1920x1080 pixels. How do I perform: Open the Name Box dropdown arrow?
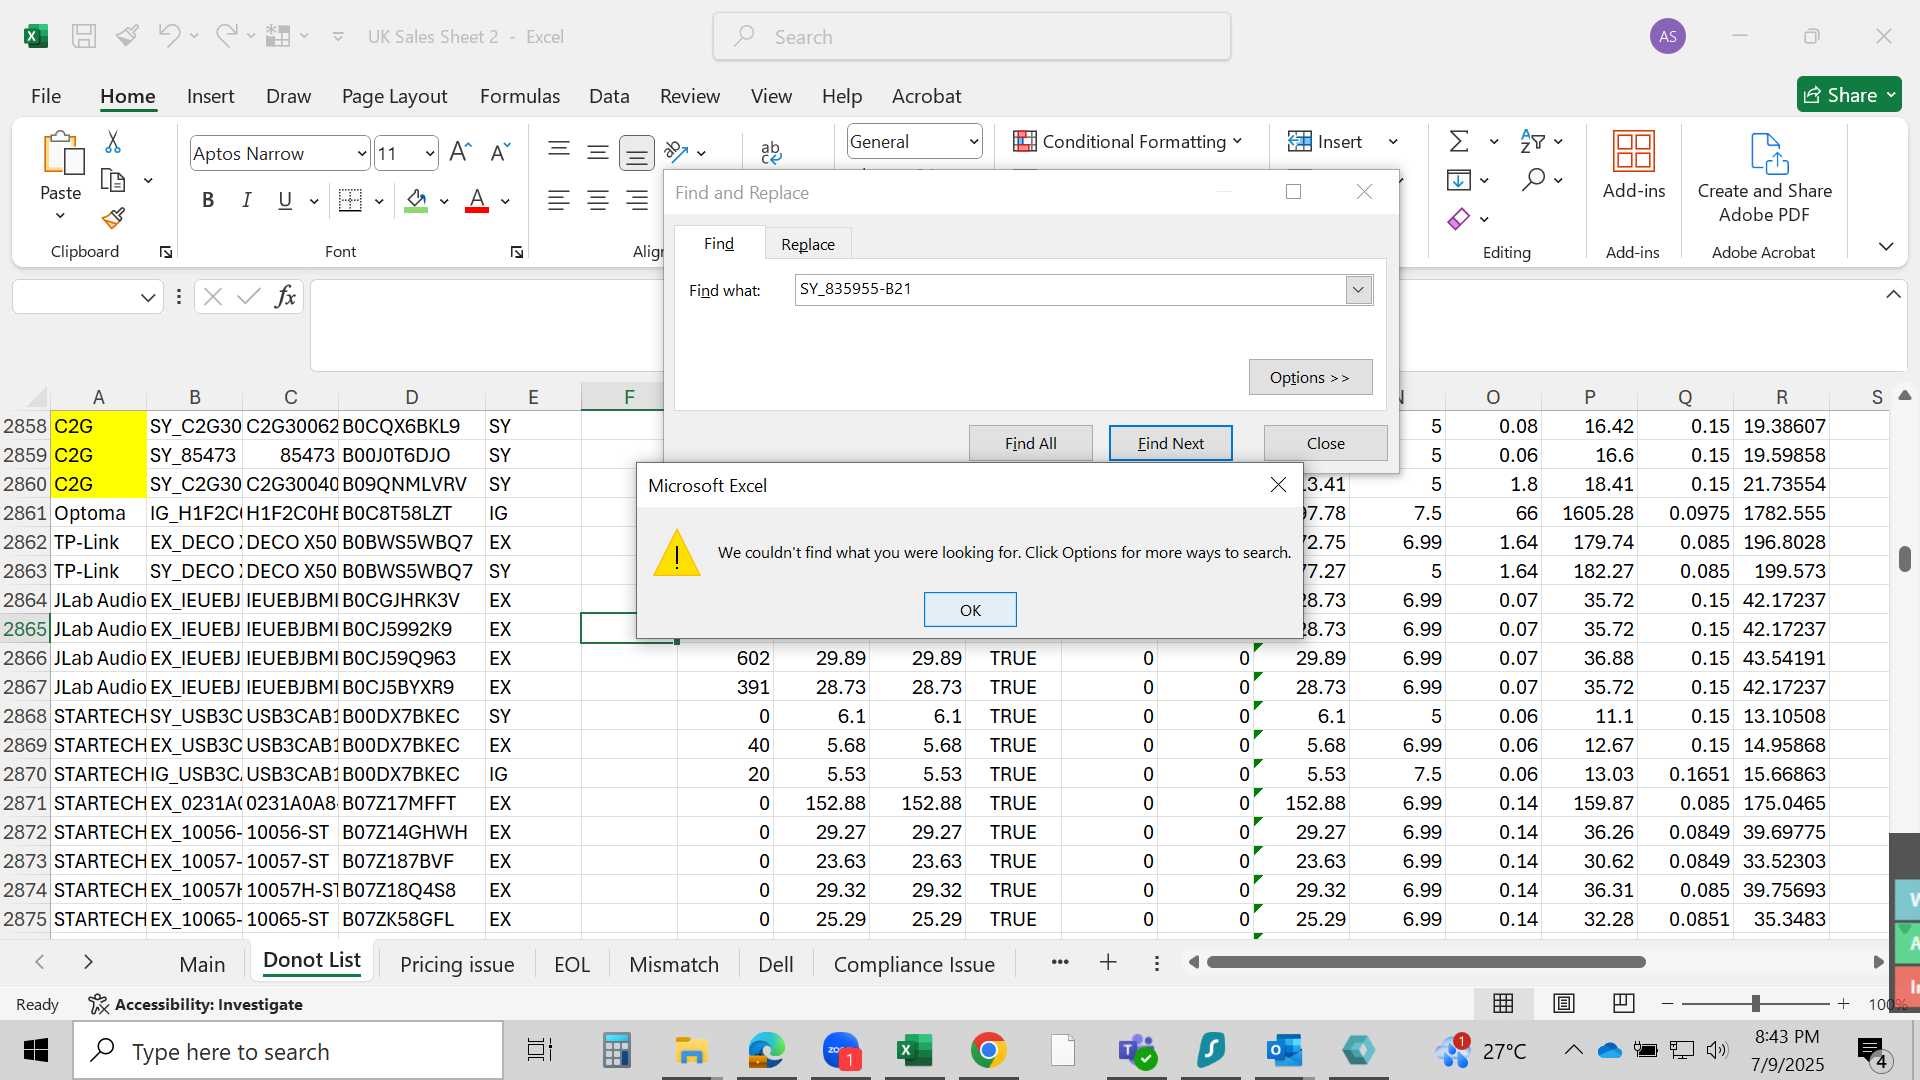click(x=148, y=297)
